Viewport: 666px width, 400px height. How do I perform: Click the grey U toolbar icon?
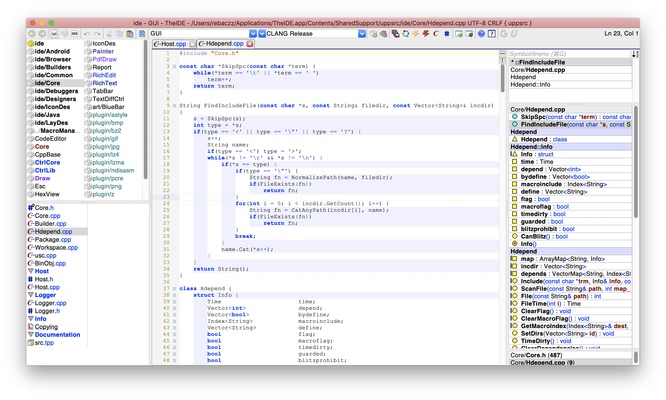pyautogui.click(x=514, y=34)
